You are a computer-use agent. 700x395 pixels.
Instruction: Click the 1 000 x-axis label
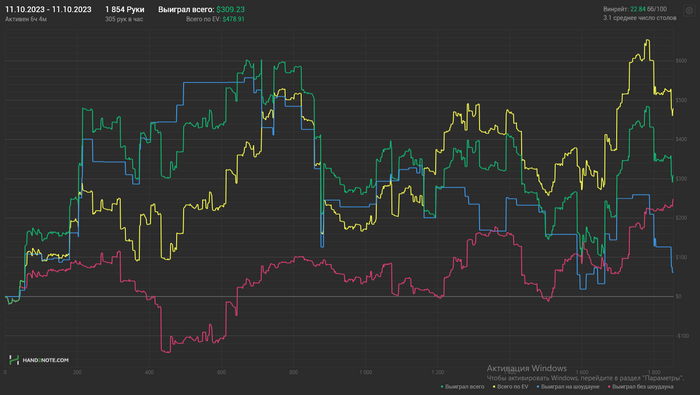point(366,372)
